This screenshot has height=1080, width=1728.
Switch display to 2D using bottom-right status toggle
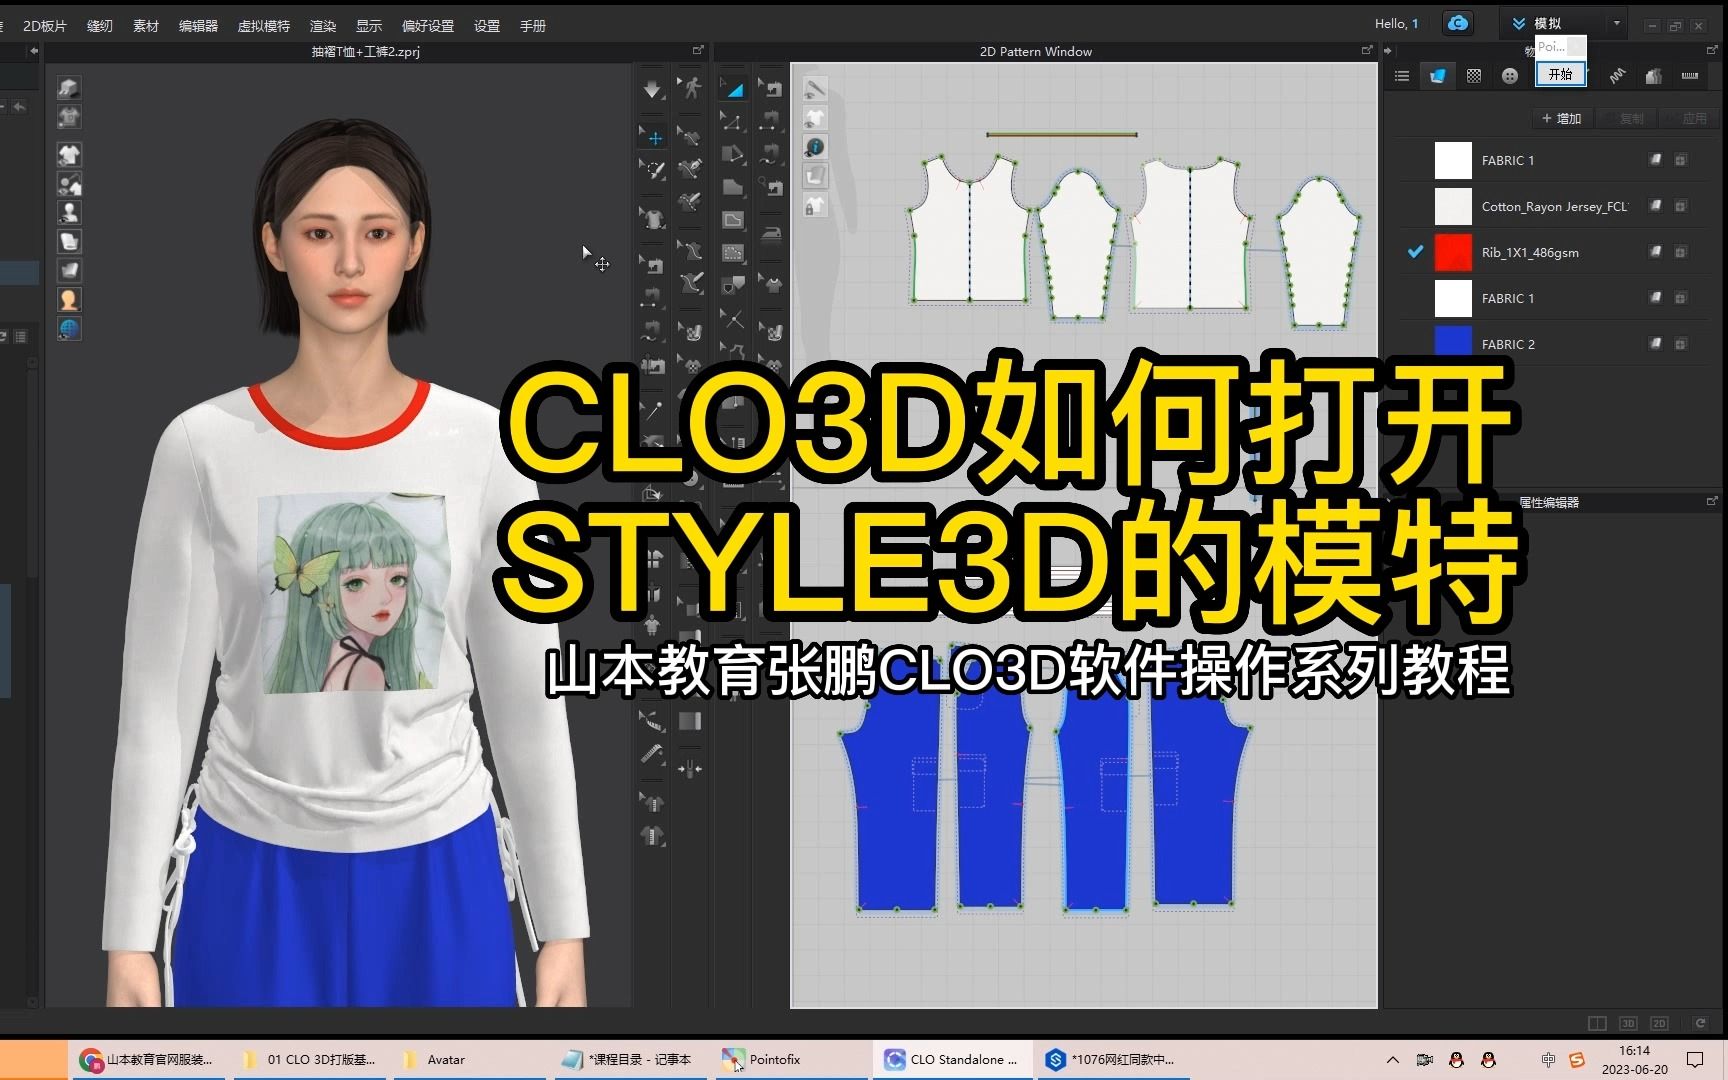click(1660, 1023)
